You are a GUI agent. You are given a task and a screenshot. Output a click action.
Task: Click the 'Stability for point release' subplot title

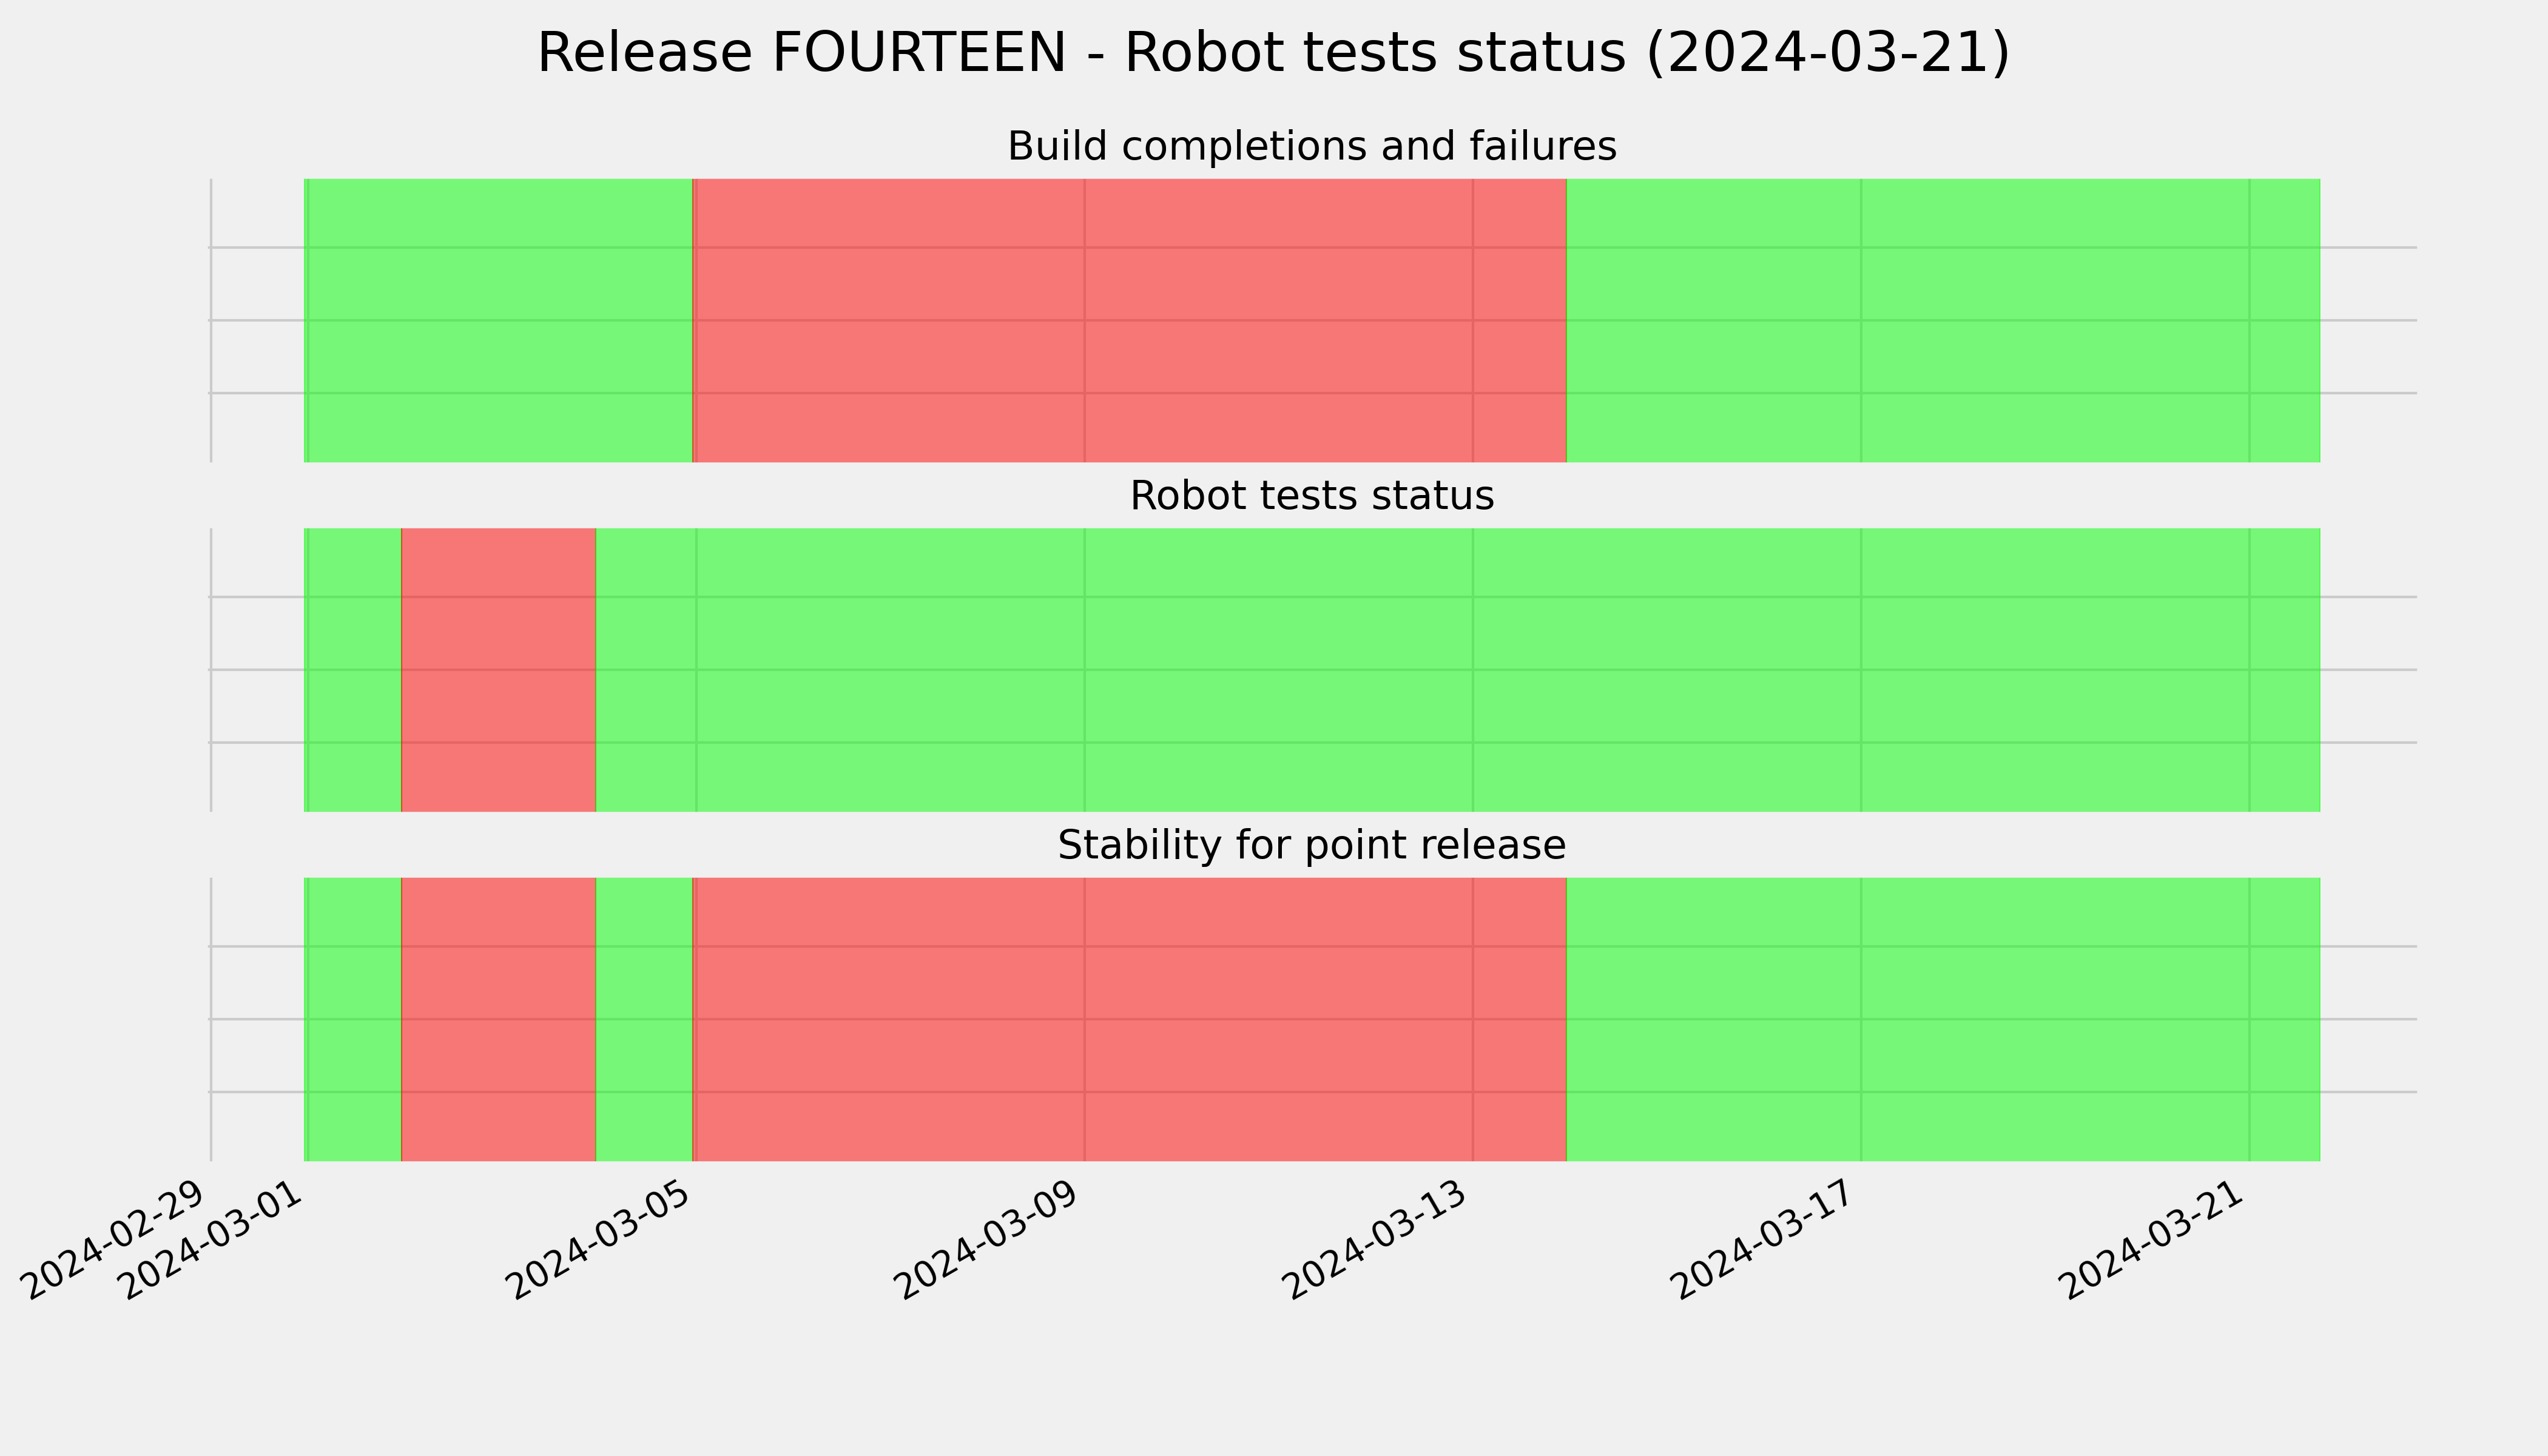pyautogui.click(x=1311, y=846)
